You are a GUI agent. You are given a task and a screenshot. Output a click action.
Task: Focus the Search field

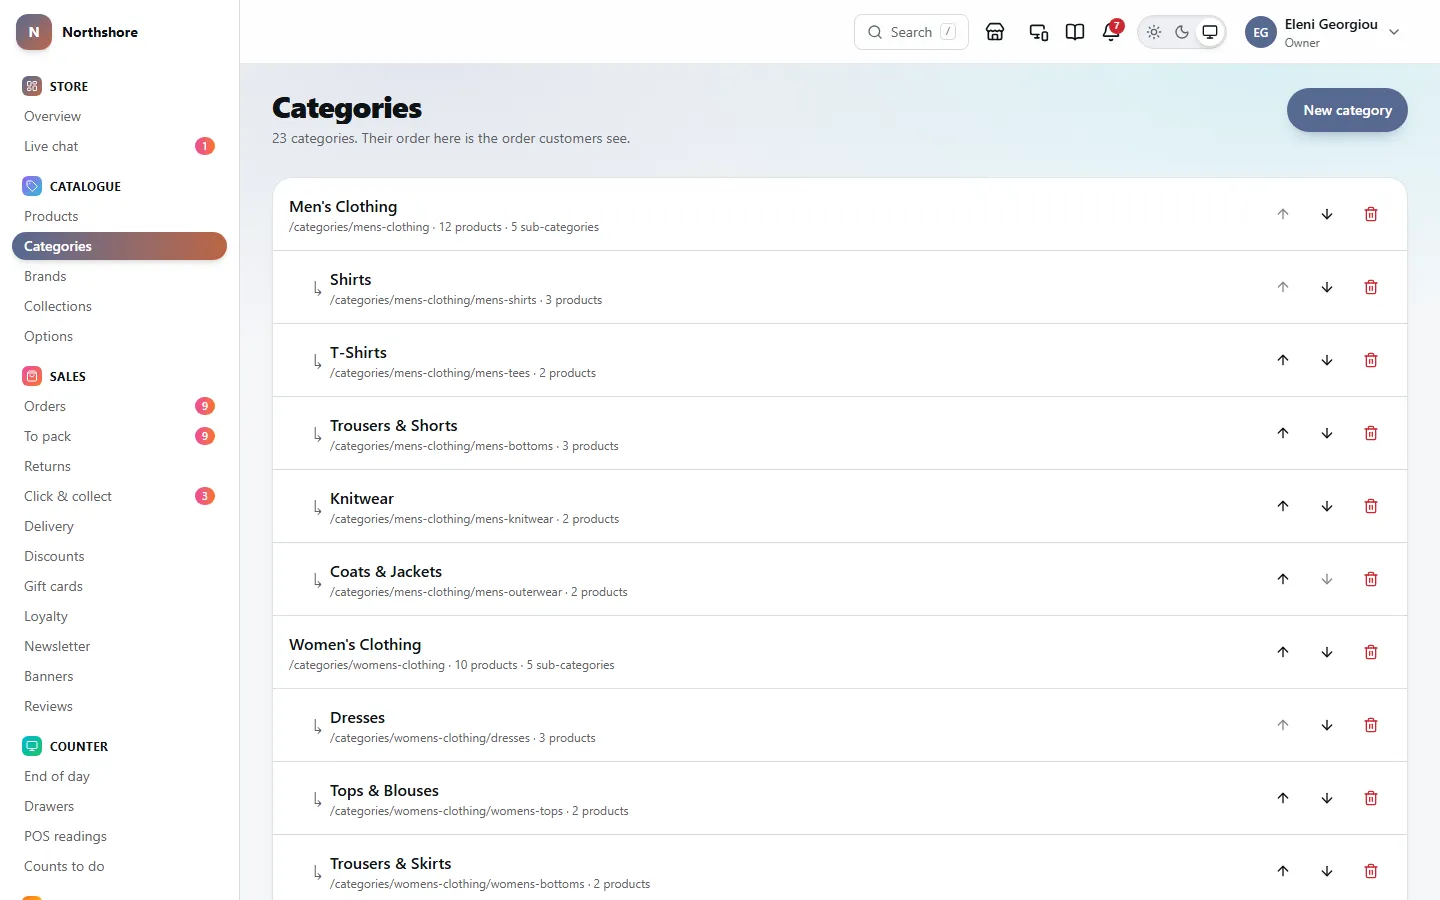click(x=911, y=32)
